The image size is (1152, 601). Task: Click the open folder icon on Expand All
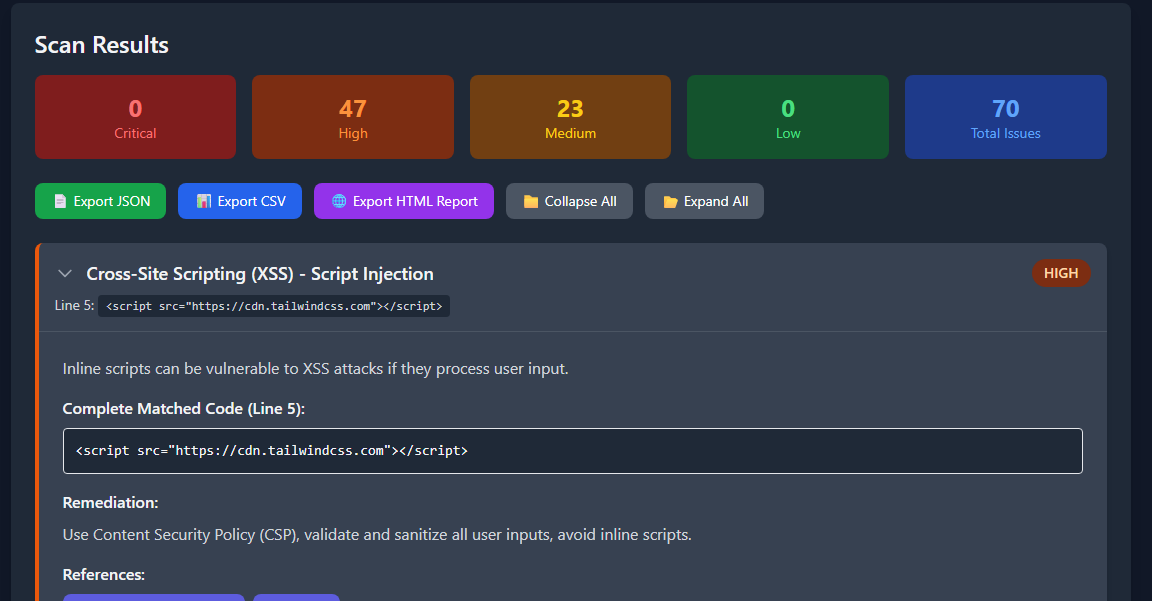coord(670,201)
